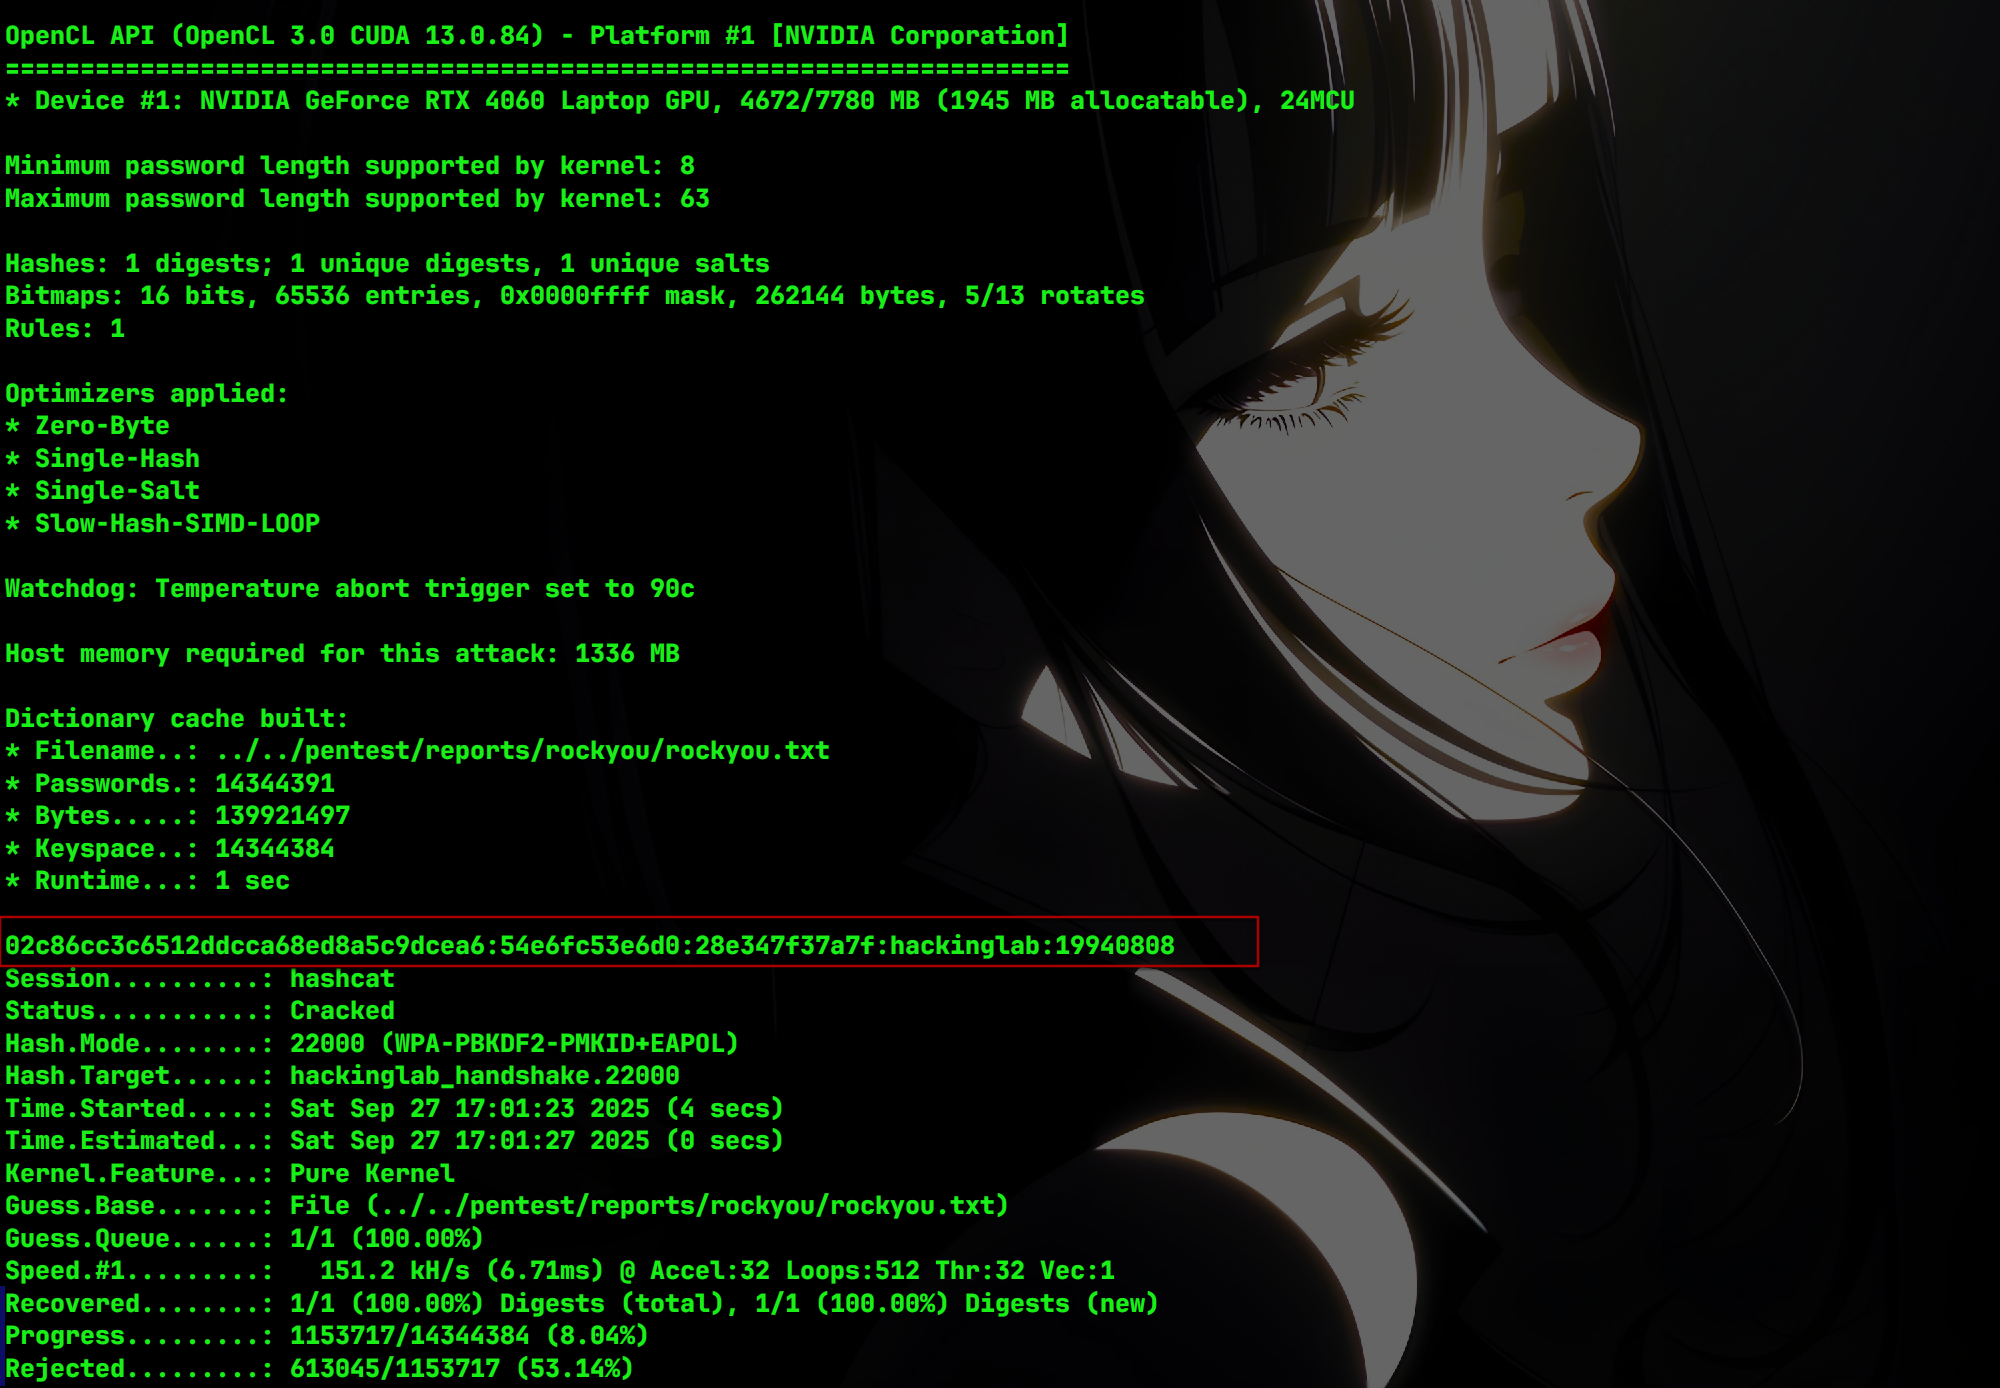Click the Passwords 14344391 line

click(x=170, y=784)
